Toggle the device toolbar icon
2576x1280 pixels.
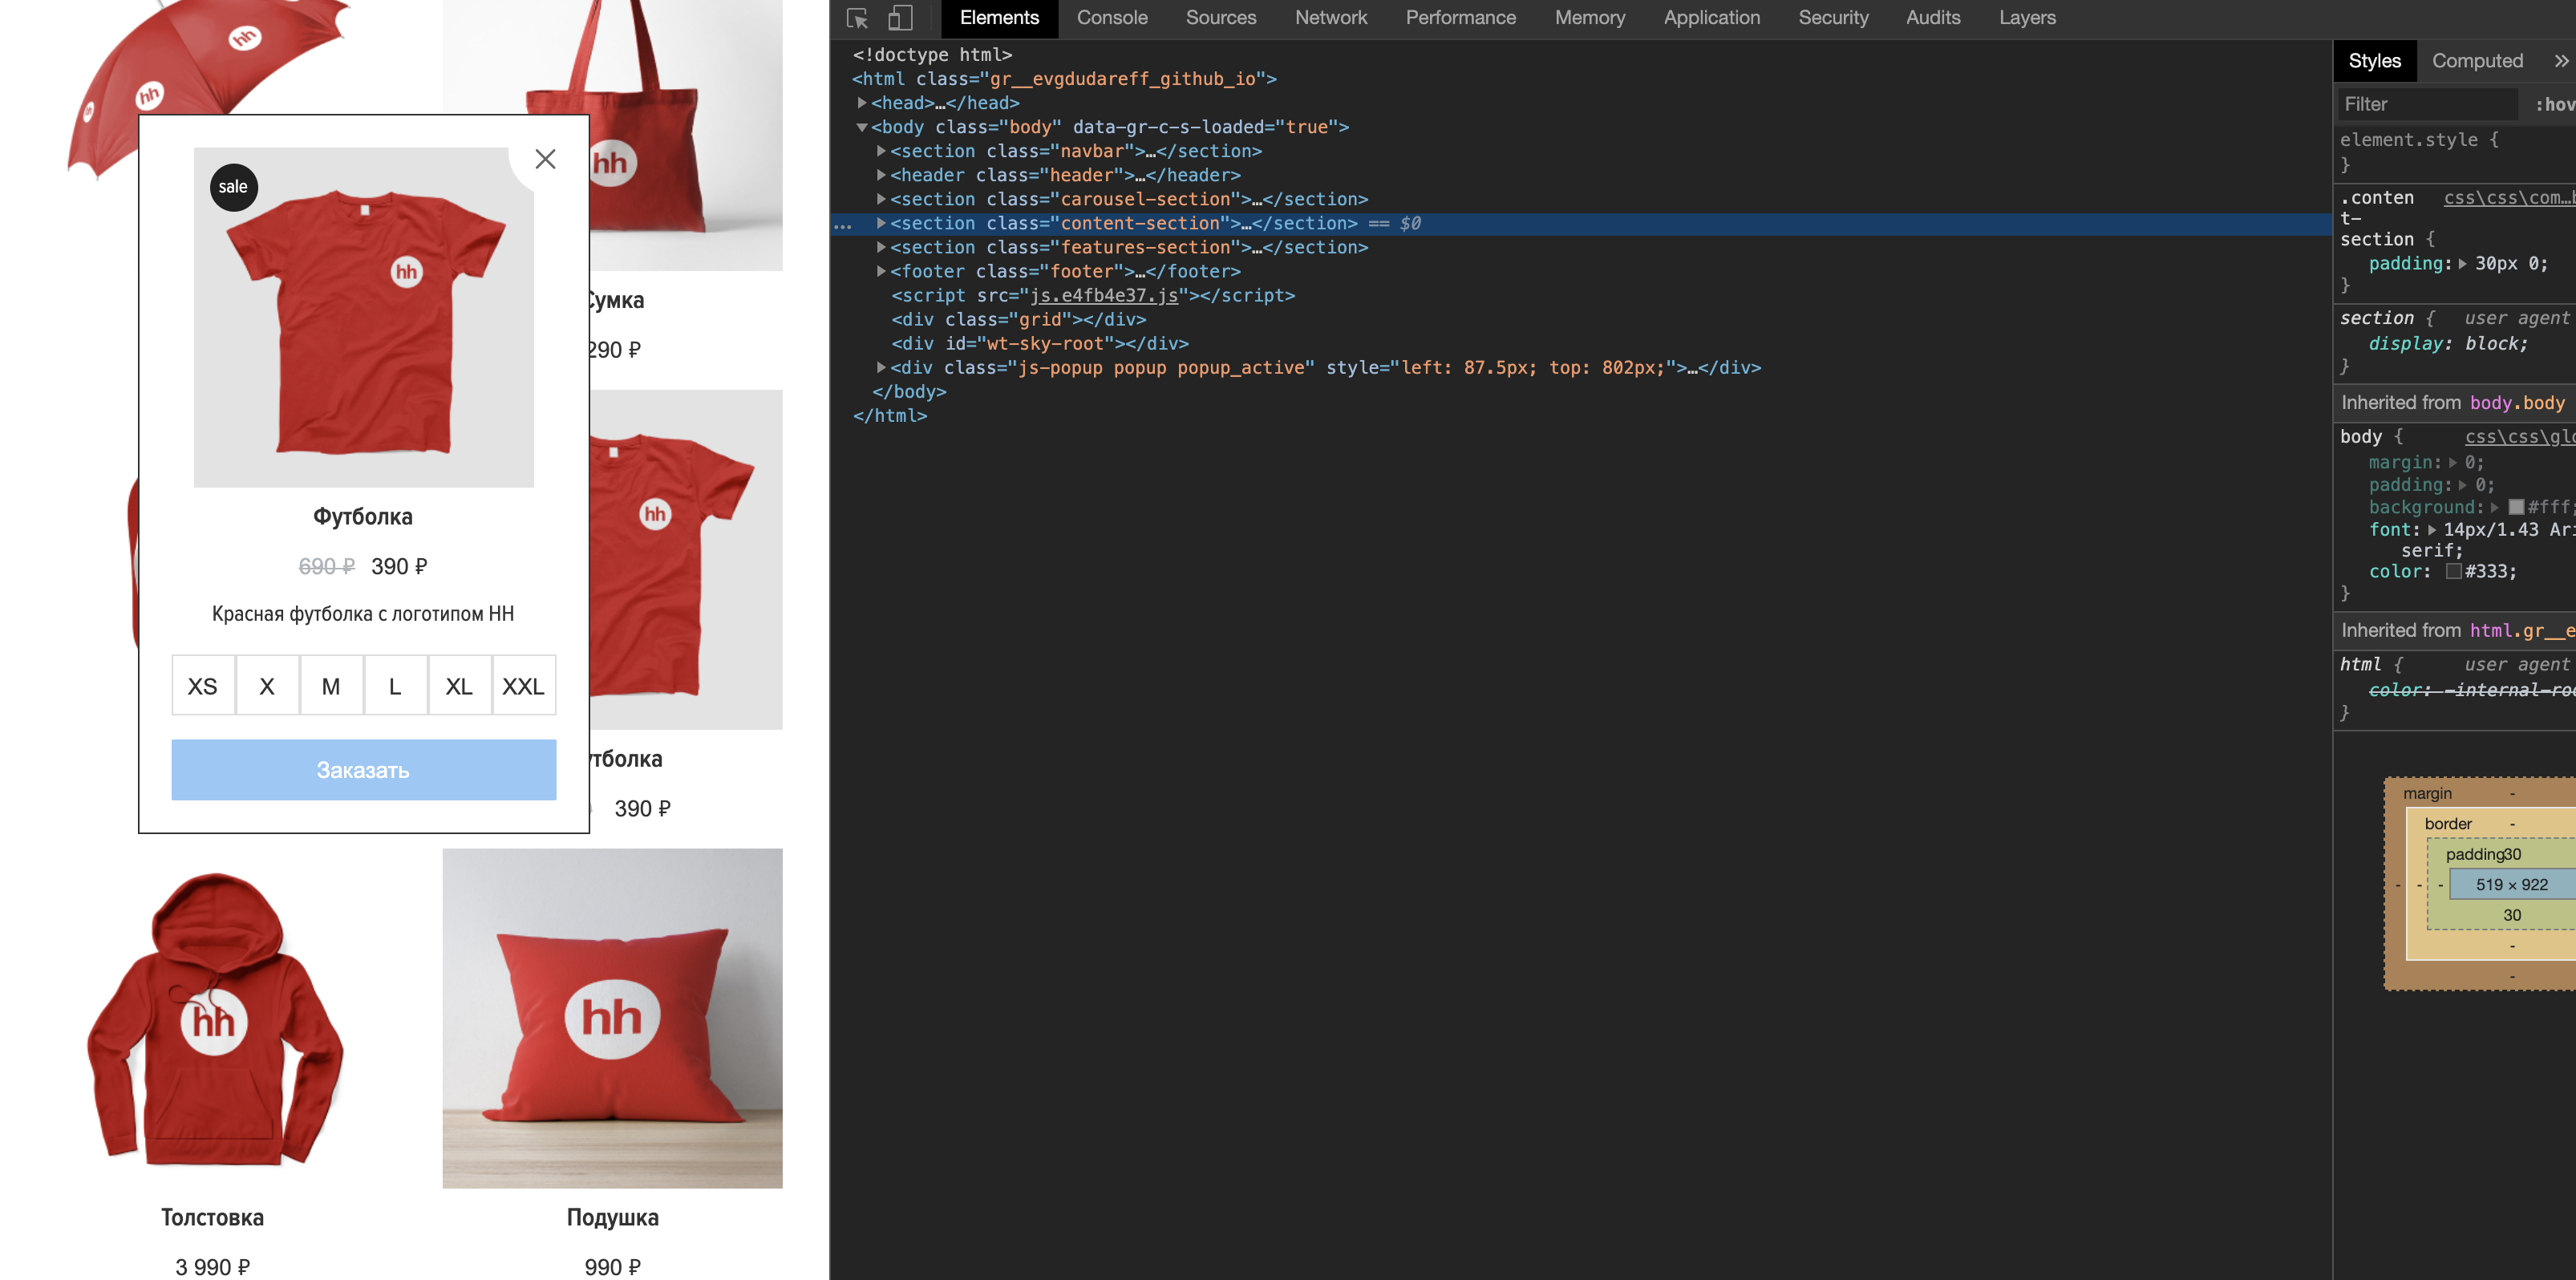900,18
